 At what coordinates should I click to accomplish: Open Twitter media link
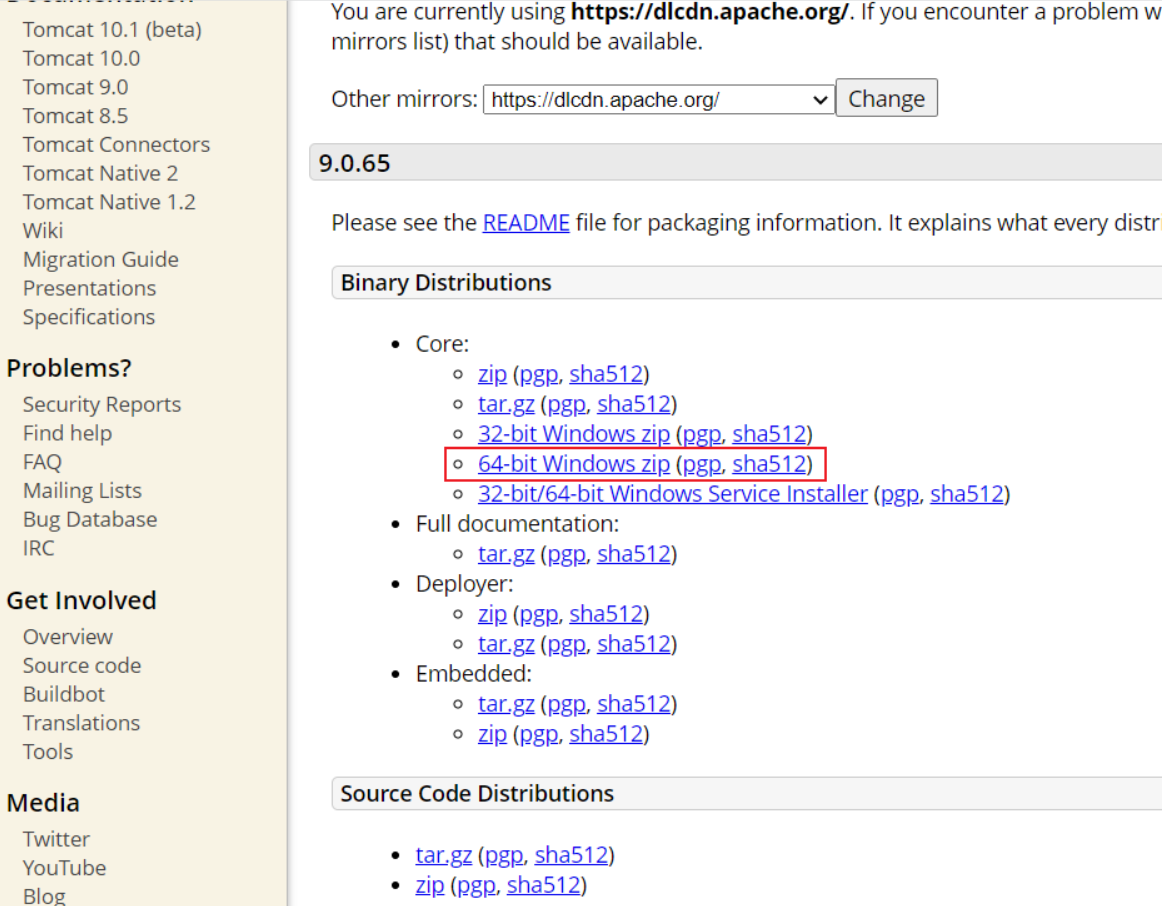coord(56,839)
